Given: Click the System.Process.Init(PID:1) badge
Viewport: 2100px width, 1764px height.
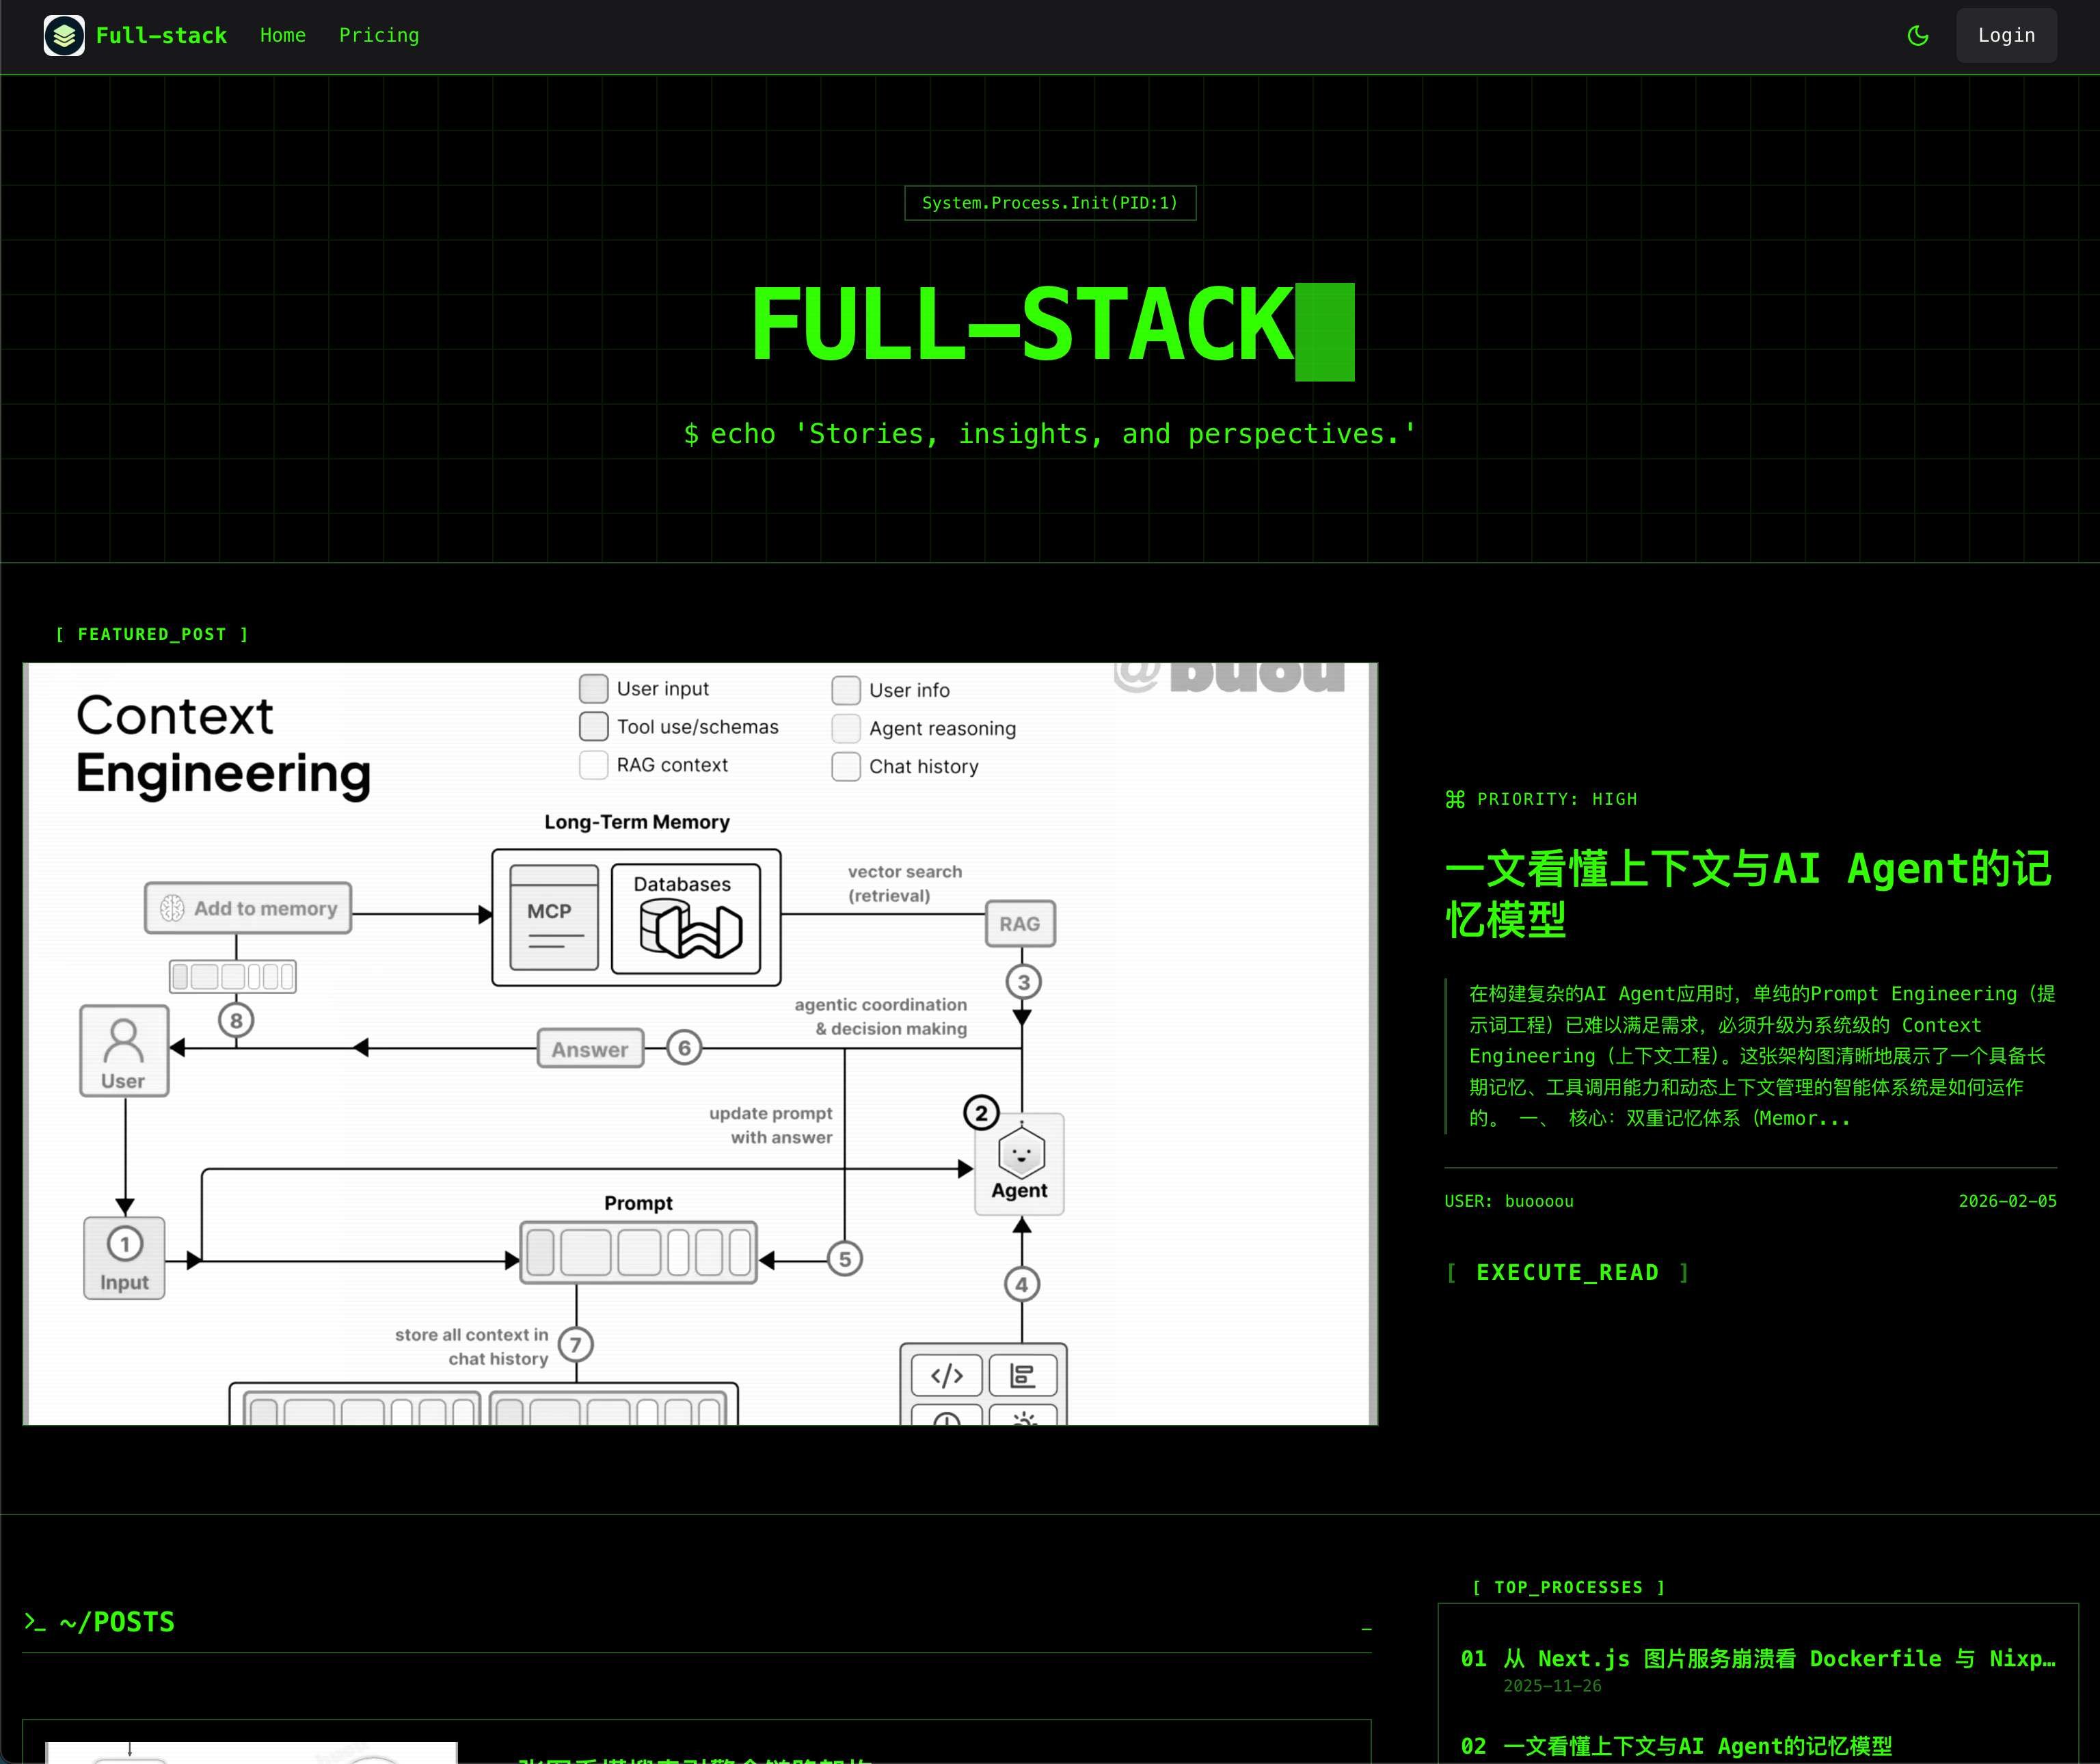Looking at the screenshot, I should pyautogui.click(x=1049, y=203).
